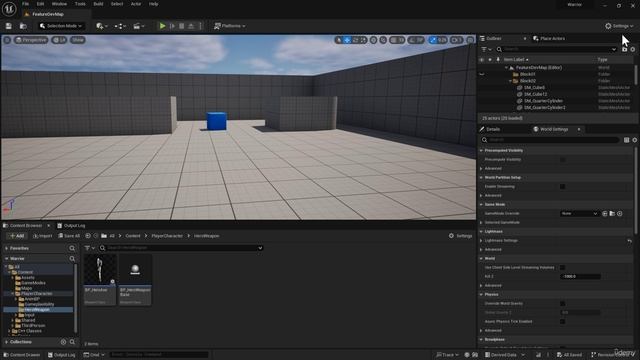Click the Eject icon in the play toolbar
Screen dimensions: 640x360
point(191,26)
